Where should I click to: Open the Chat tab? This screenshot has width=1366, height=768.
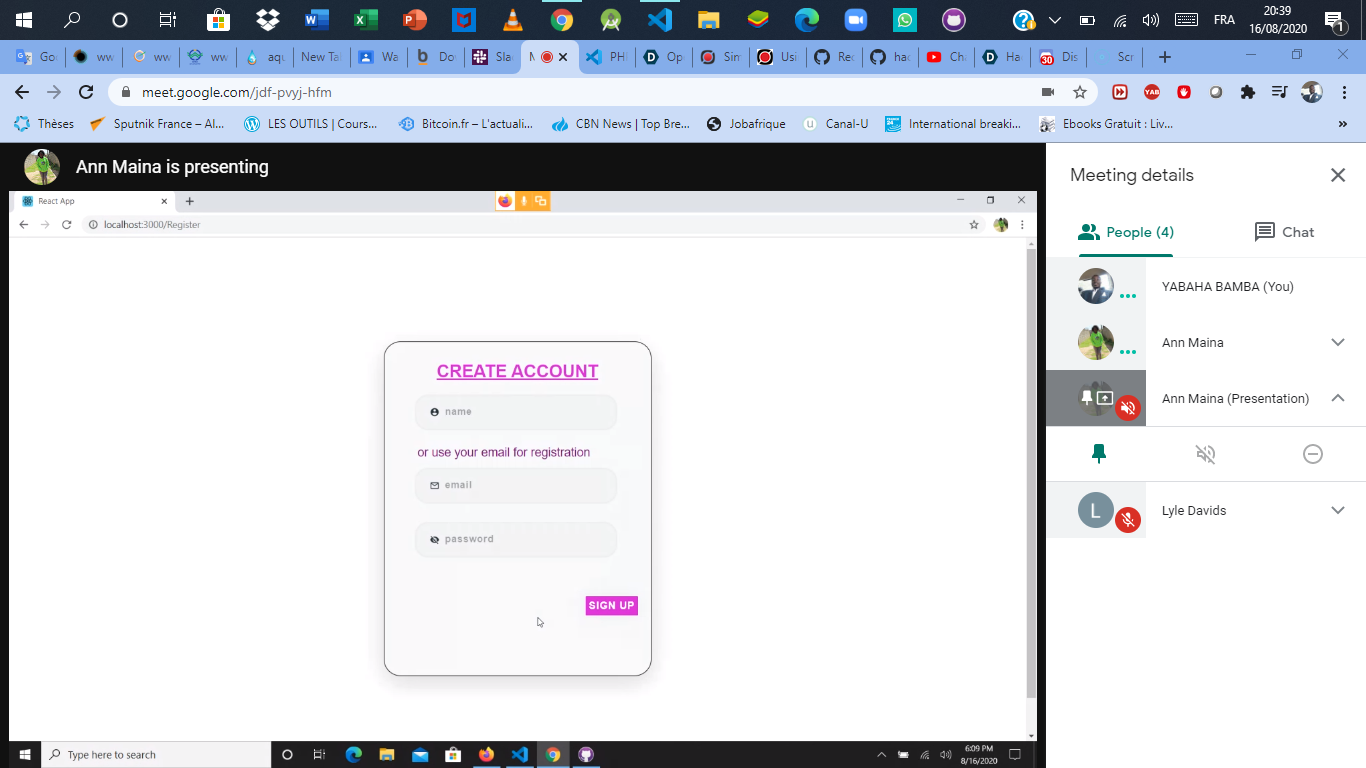point(1284,232)
